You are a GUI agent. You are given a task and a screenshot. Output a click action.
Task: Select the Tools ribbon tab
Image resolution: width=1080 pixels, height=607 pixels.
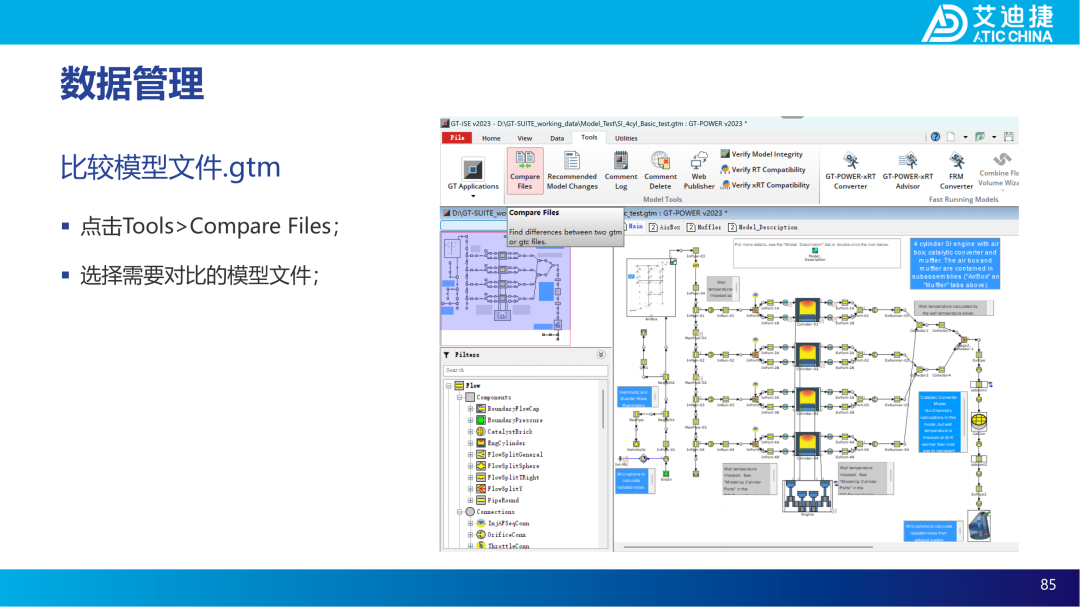coord(589,138)
